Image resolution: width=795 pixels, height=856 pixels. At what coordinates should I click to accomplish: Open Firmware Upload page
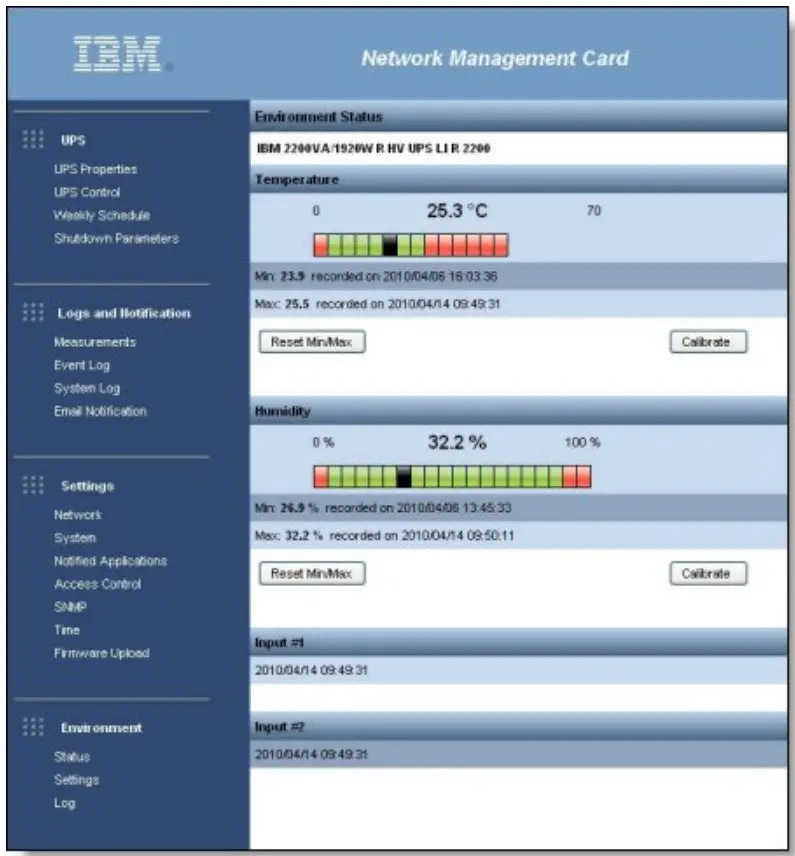[102, 653]
